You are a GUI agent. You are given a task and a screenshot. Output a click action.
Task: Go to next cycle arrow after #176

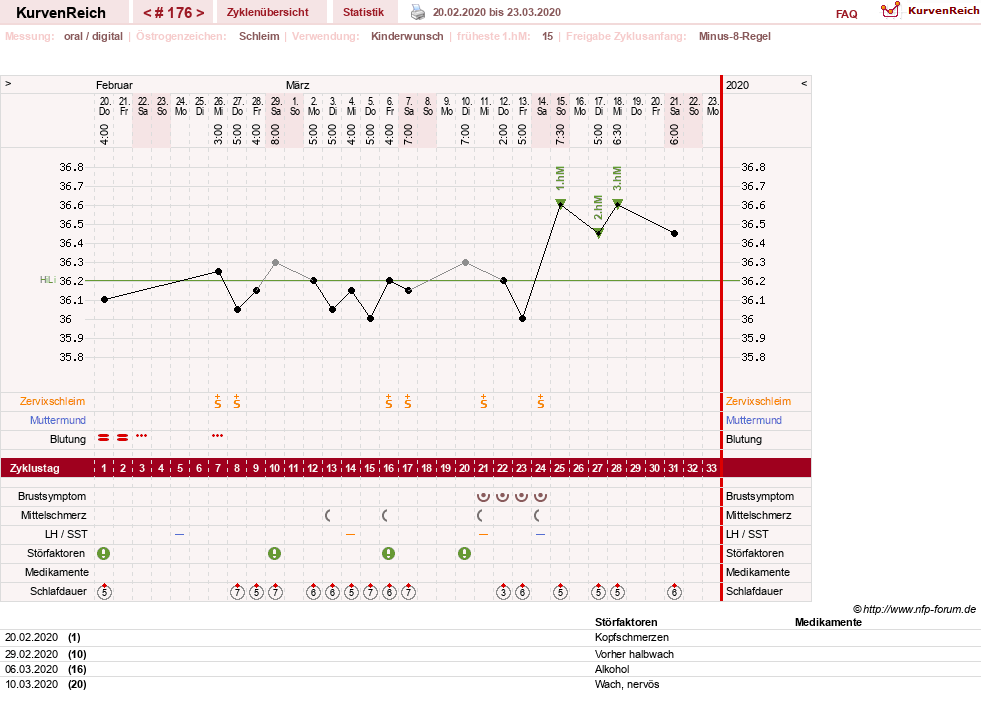coord(200,13)
